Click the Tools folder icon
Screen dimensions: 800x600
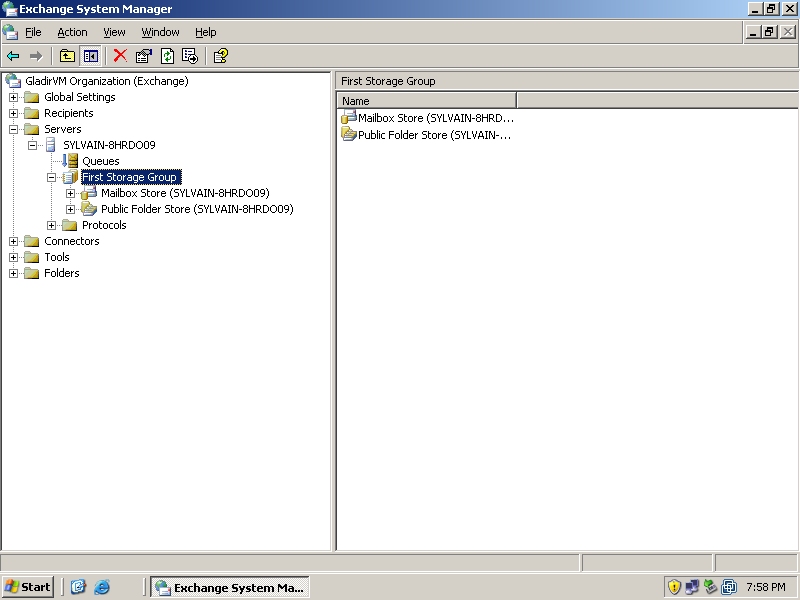click(x=32, y=257)
